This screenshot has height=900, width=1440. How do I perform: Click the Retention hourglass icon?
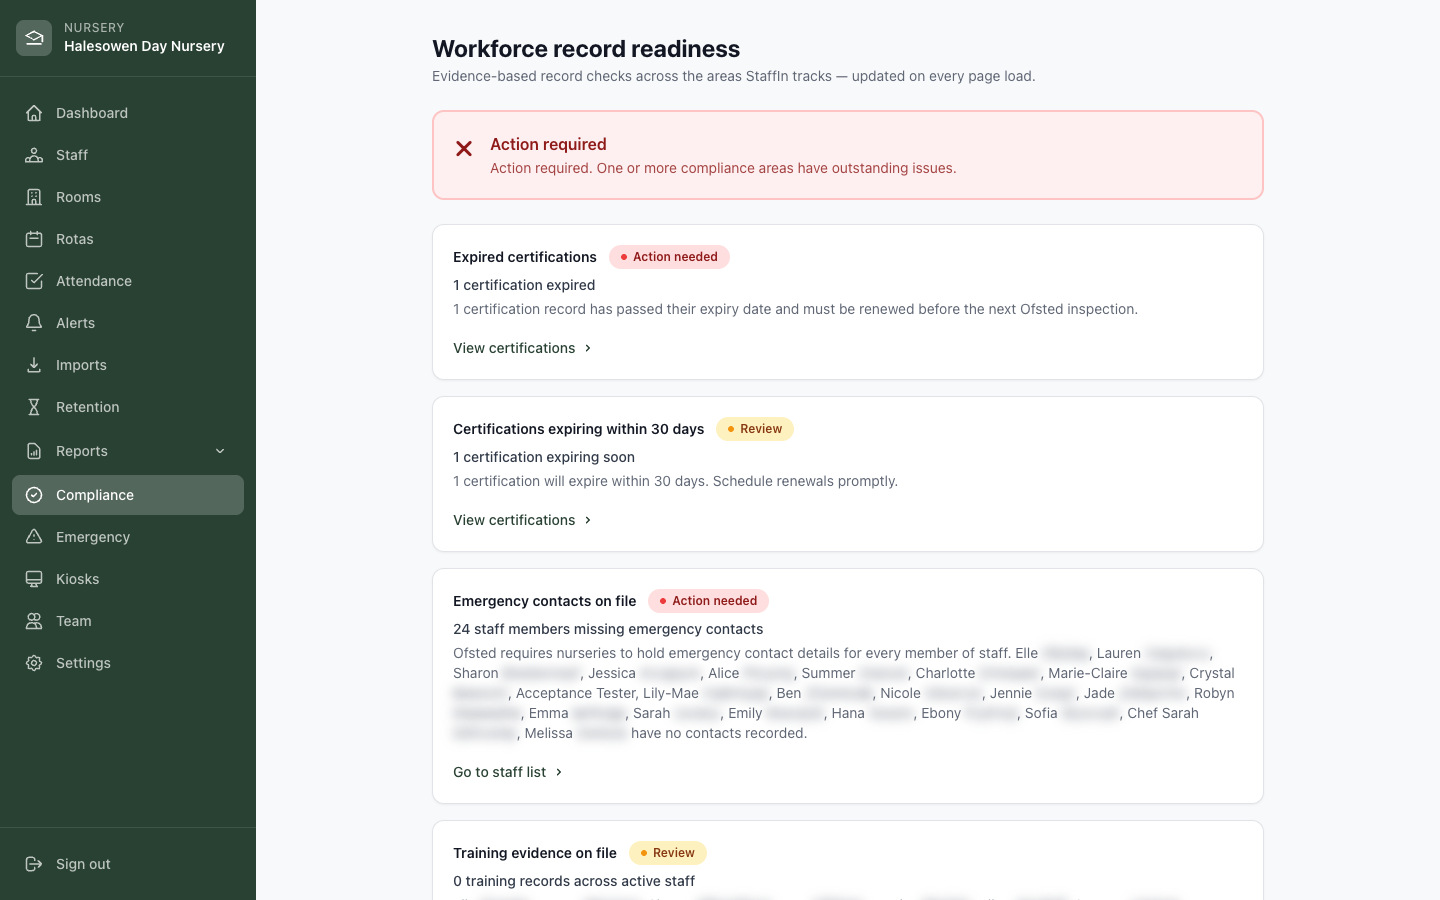(34, 407)
